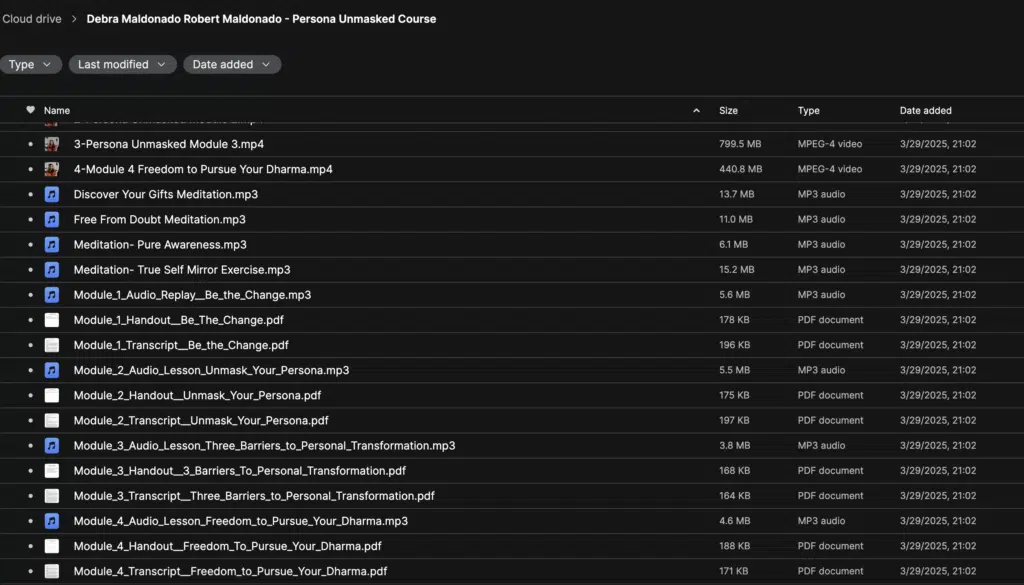The height and width of the screenshot is (585, 1024).
Task: Click the PDF icon of Module_4_Handout__Freedom file
Action: (52, 546)
